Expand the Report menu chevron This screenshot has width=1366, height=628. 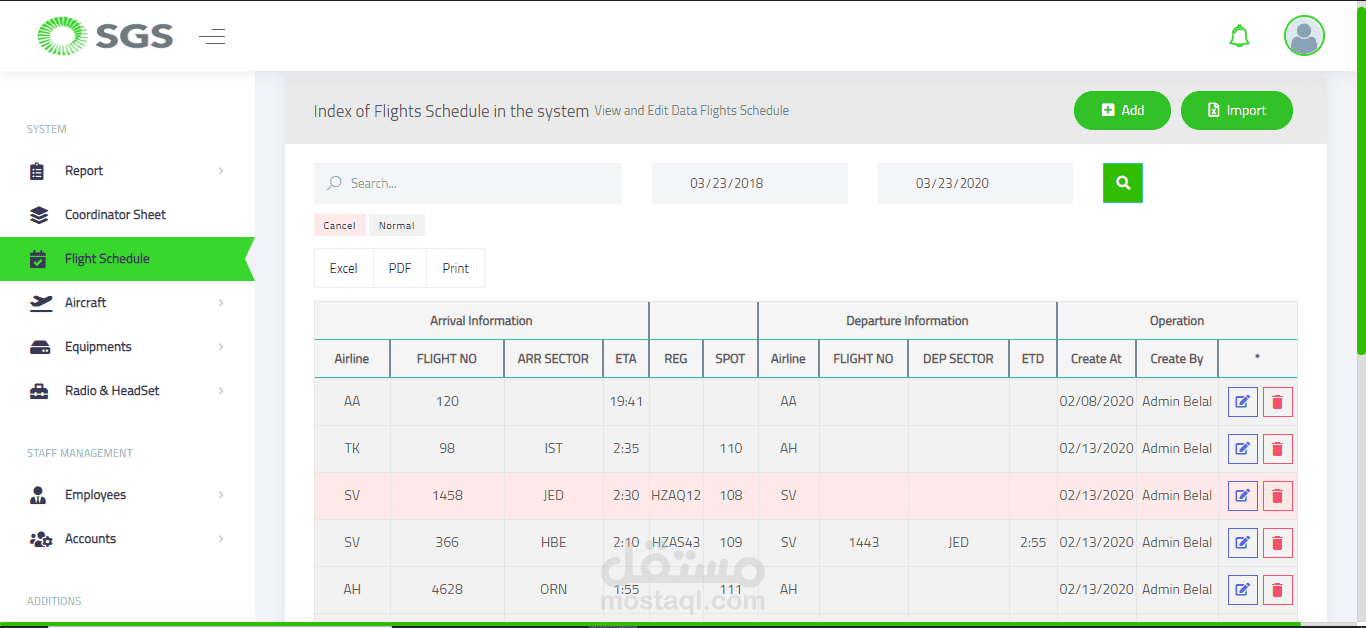pos(220,171)
